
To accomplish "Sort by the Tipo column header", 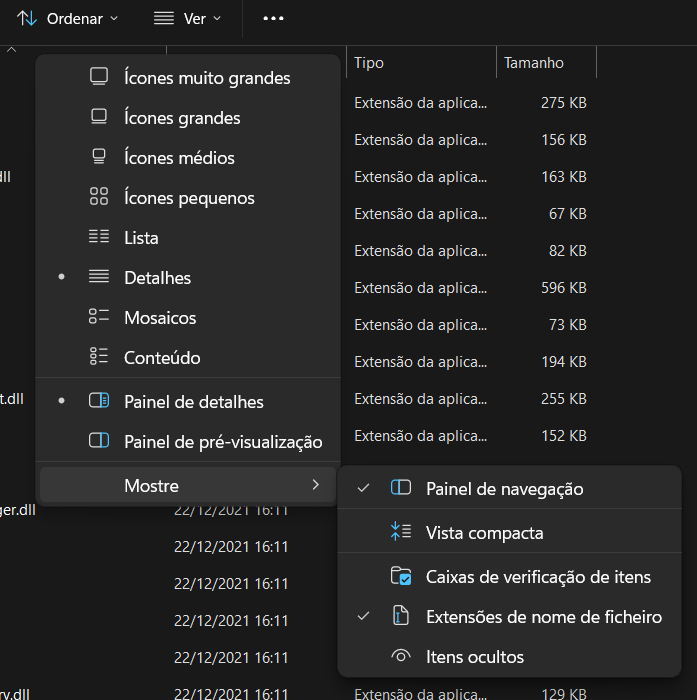I will [x=421, y=62].
